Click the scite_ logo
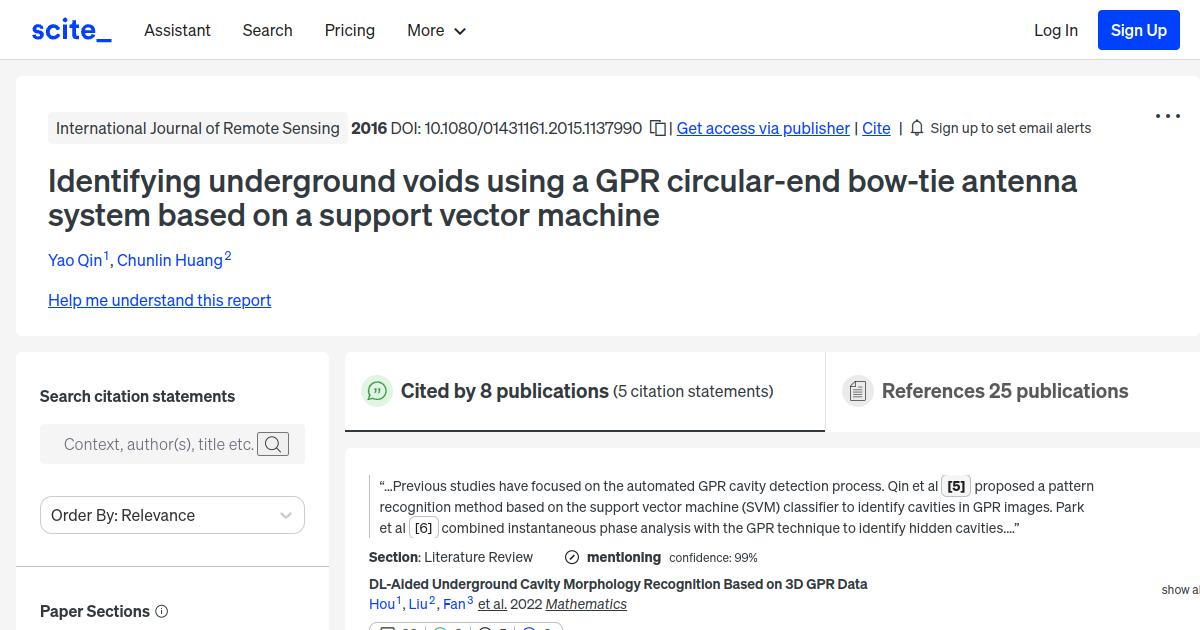Image resolution: width=1200 pixels, height=630 pixels. (x=70, y=29)
